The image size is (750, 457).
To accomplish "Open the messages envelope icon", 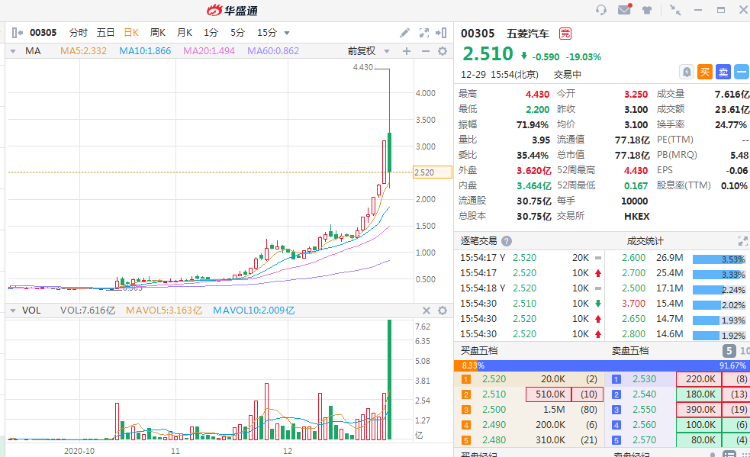I will point(624,9).
